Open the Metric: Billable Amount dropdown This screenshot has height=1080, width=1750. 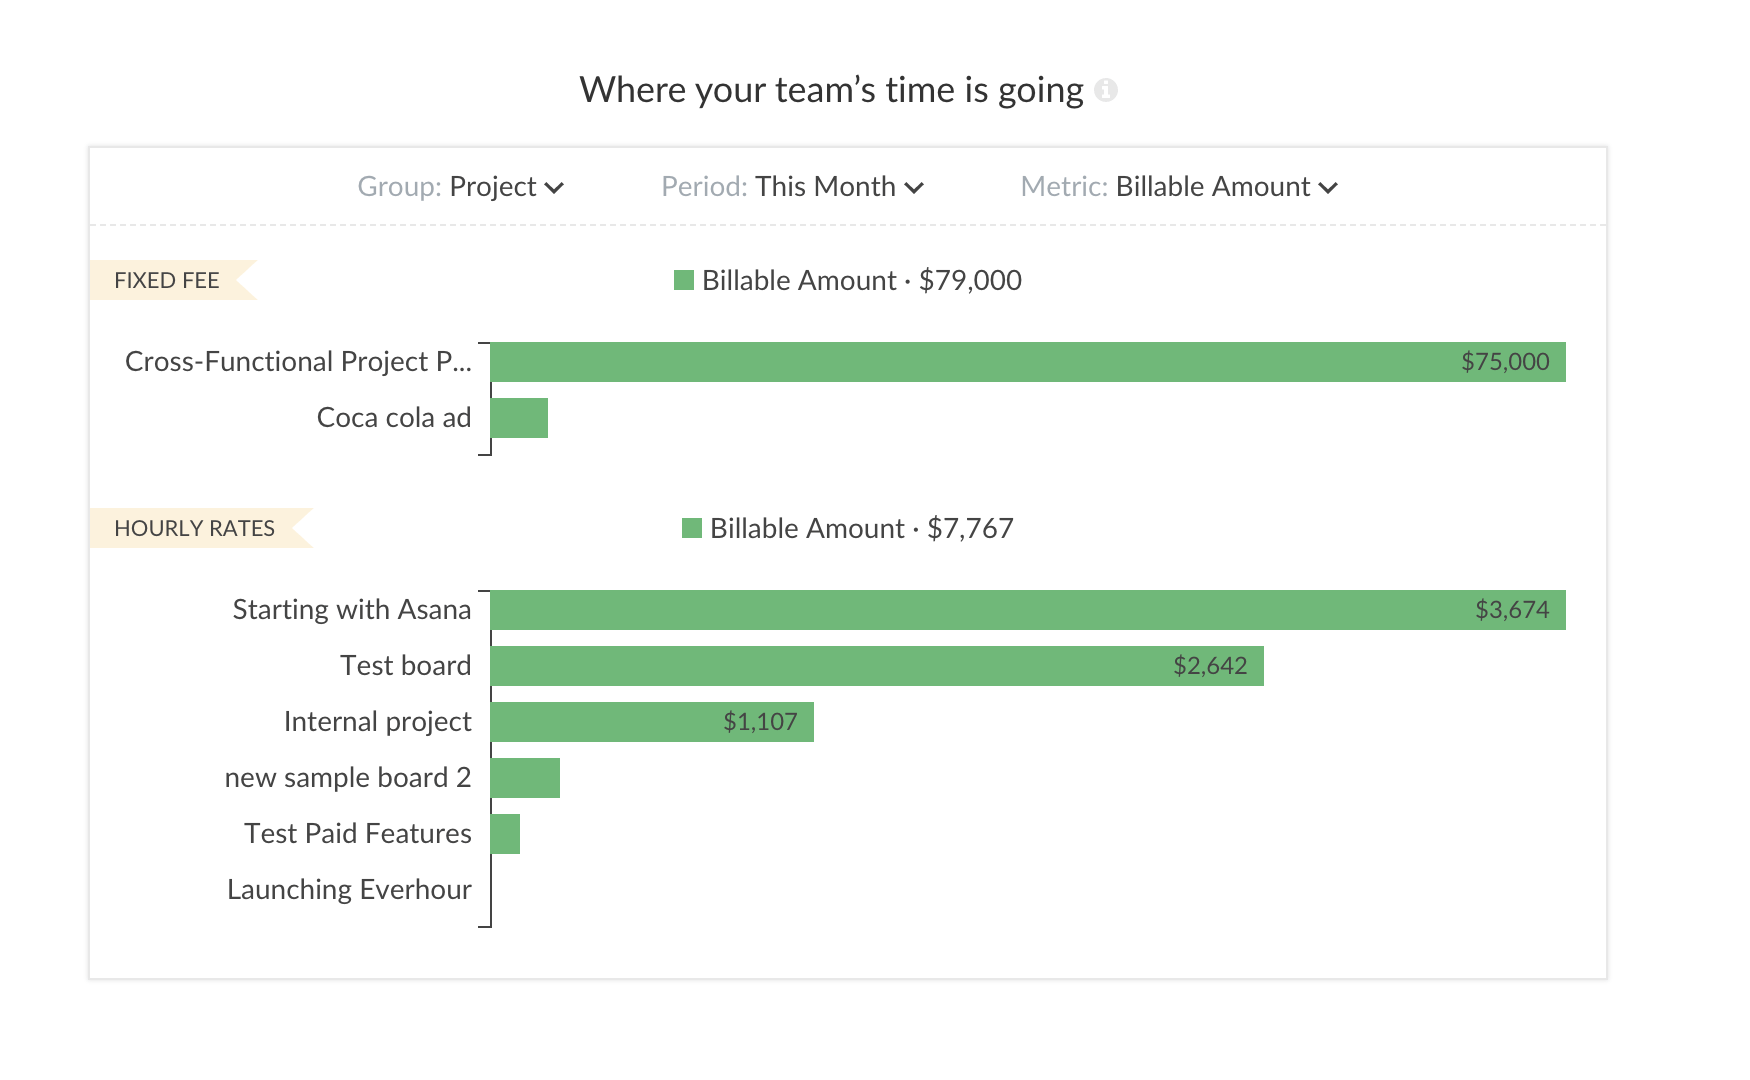click(x=1179, y=187)
